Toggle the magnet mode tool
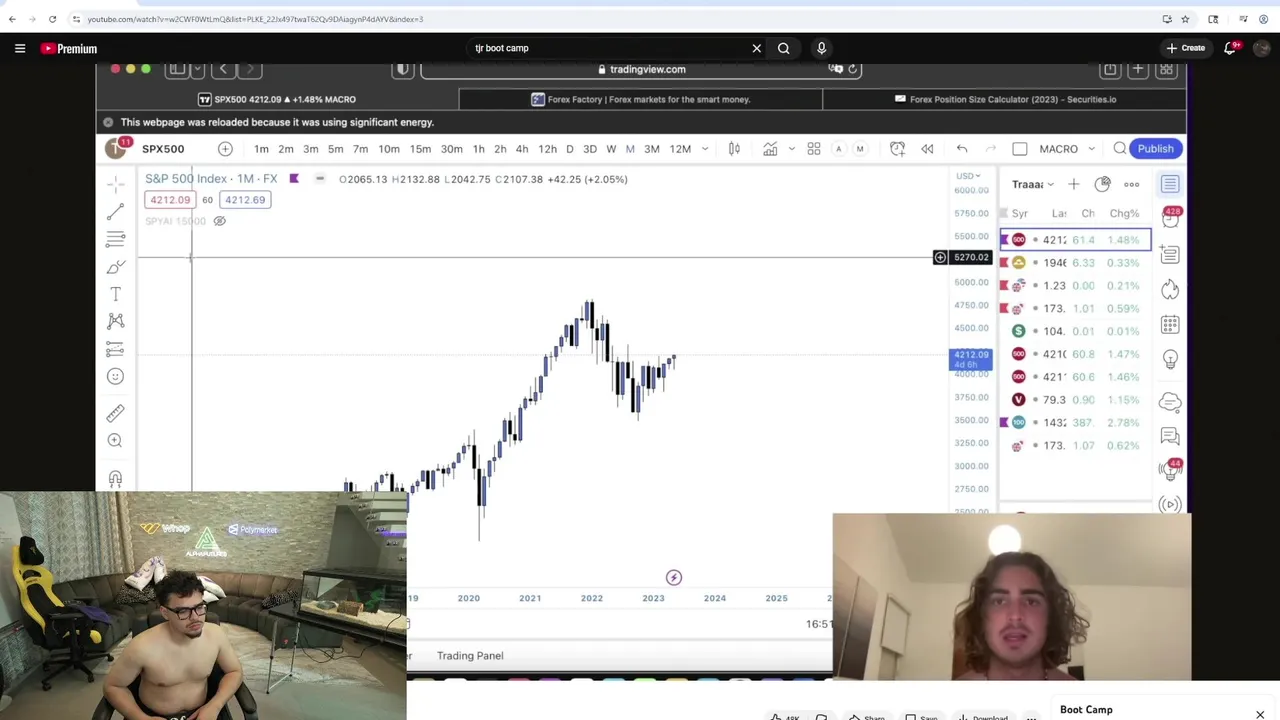Image resolution: width=1280 pixels, height=720 pixels. (x=116, y=479)
